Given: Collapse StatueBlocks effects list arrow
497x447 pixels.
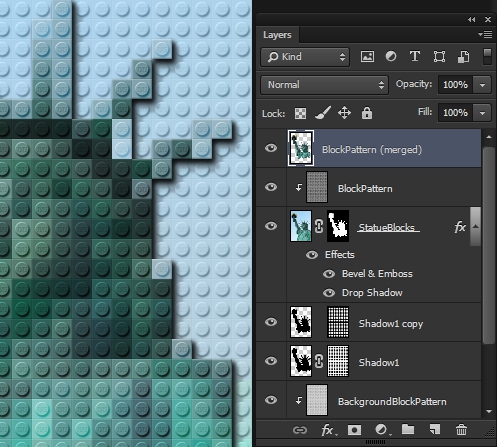Looking at the screenshot, I should [x=476, y=227].
